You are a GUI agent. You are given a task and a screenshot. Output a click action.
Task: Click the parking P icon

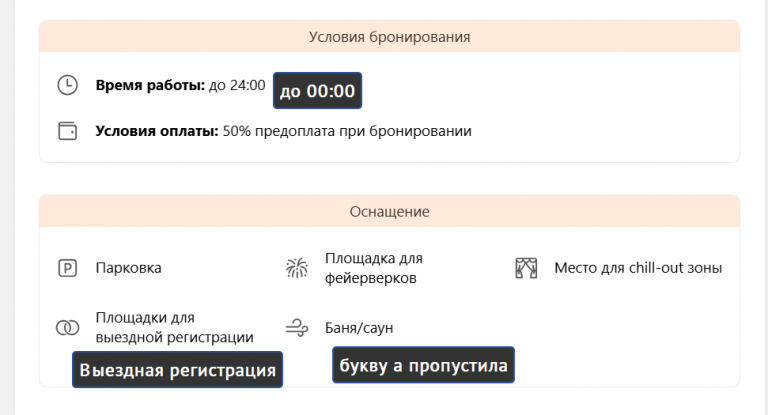68,268
